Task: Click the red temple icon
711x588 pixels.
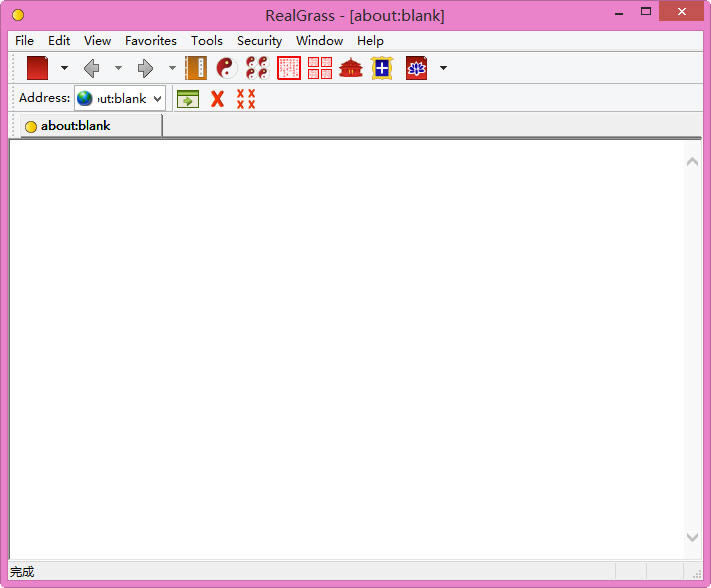Action: click(351, 68)
